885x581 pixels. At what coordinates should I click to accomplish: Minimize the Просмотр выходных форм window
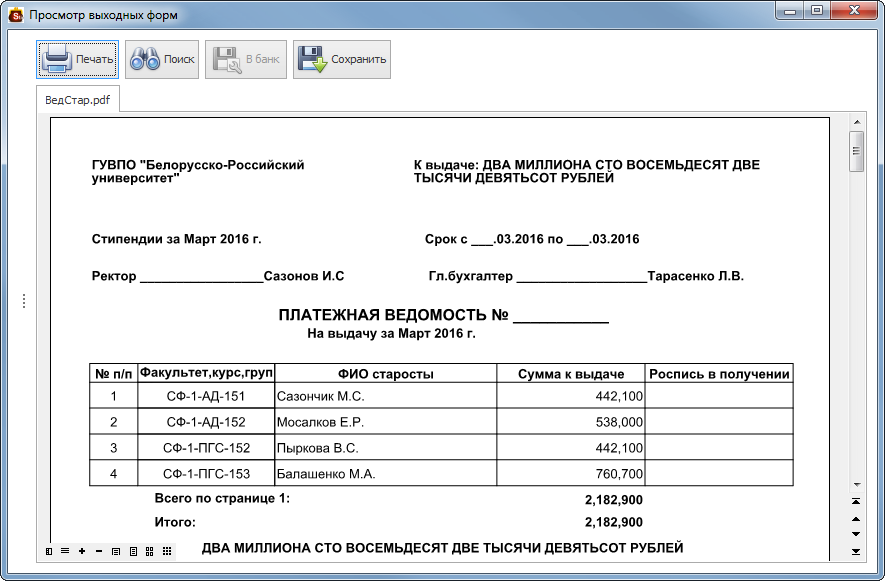coord(790,11)
